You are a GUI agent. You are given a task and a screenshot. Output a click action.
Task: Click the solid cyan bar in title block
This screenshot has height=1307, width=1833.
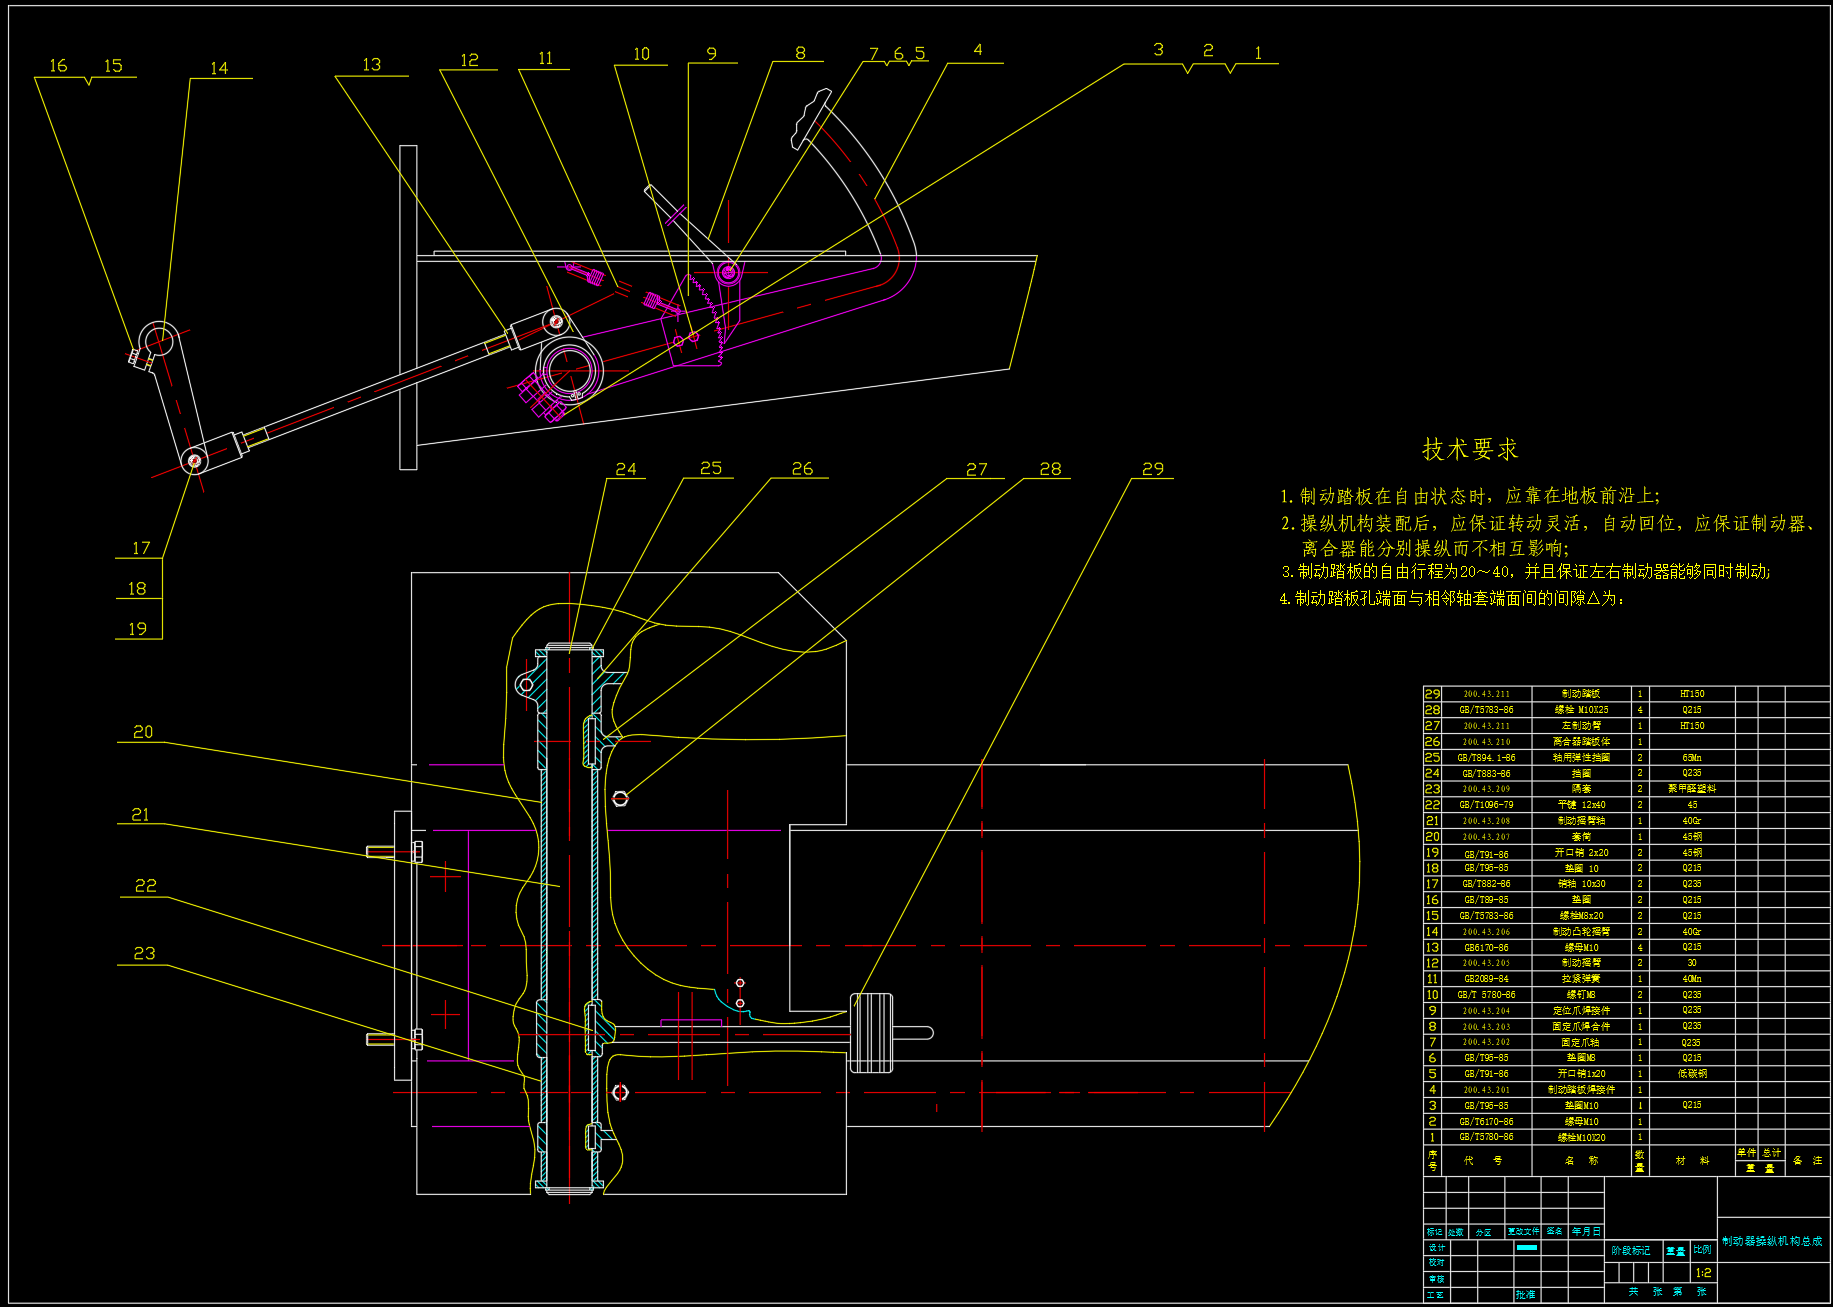point(1527,1248)
